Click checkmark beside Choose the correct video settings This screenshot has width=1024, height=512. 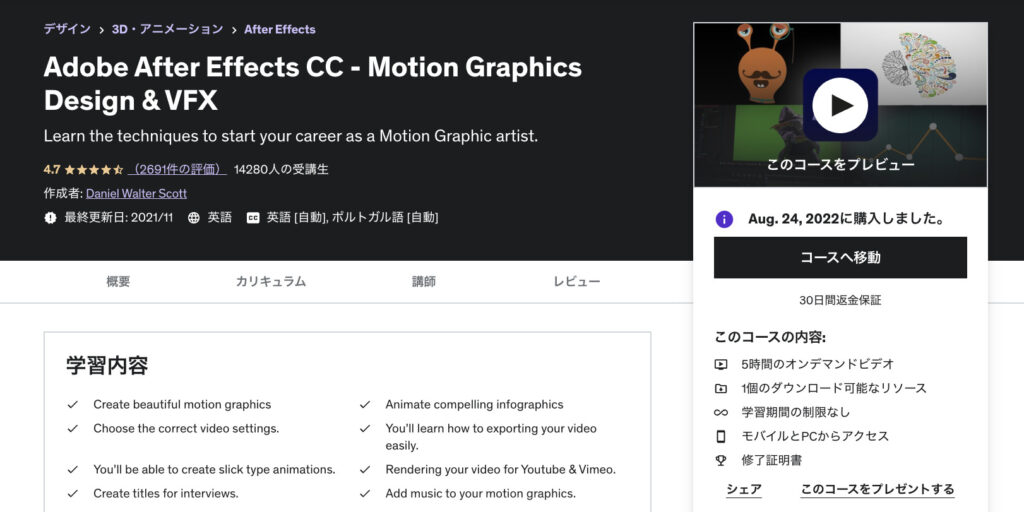pyautogui.click(x=72, y=429)
